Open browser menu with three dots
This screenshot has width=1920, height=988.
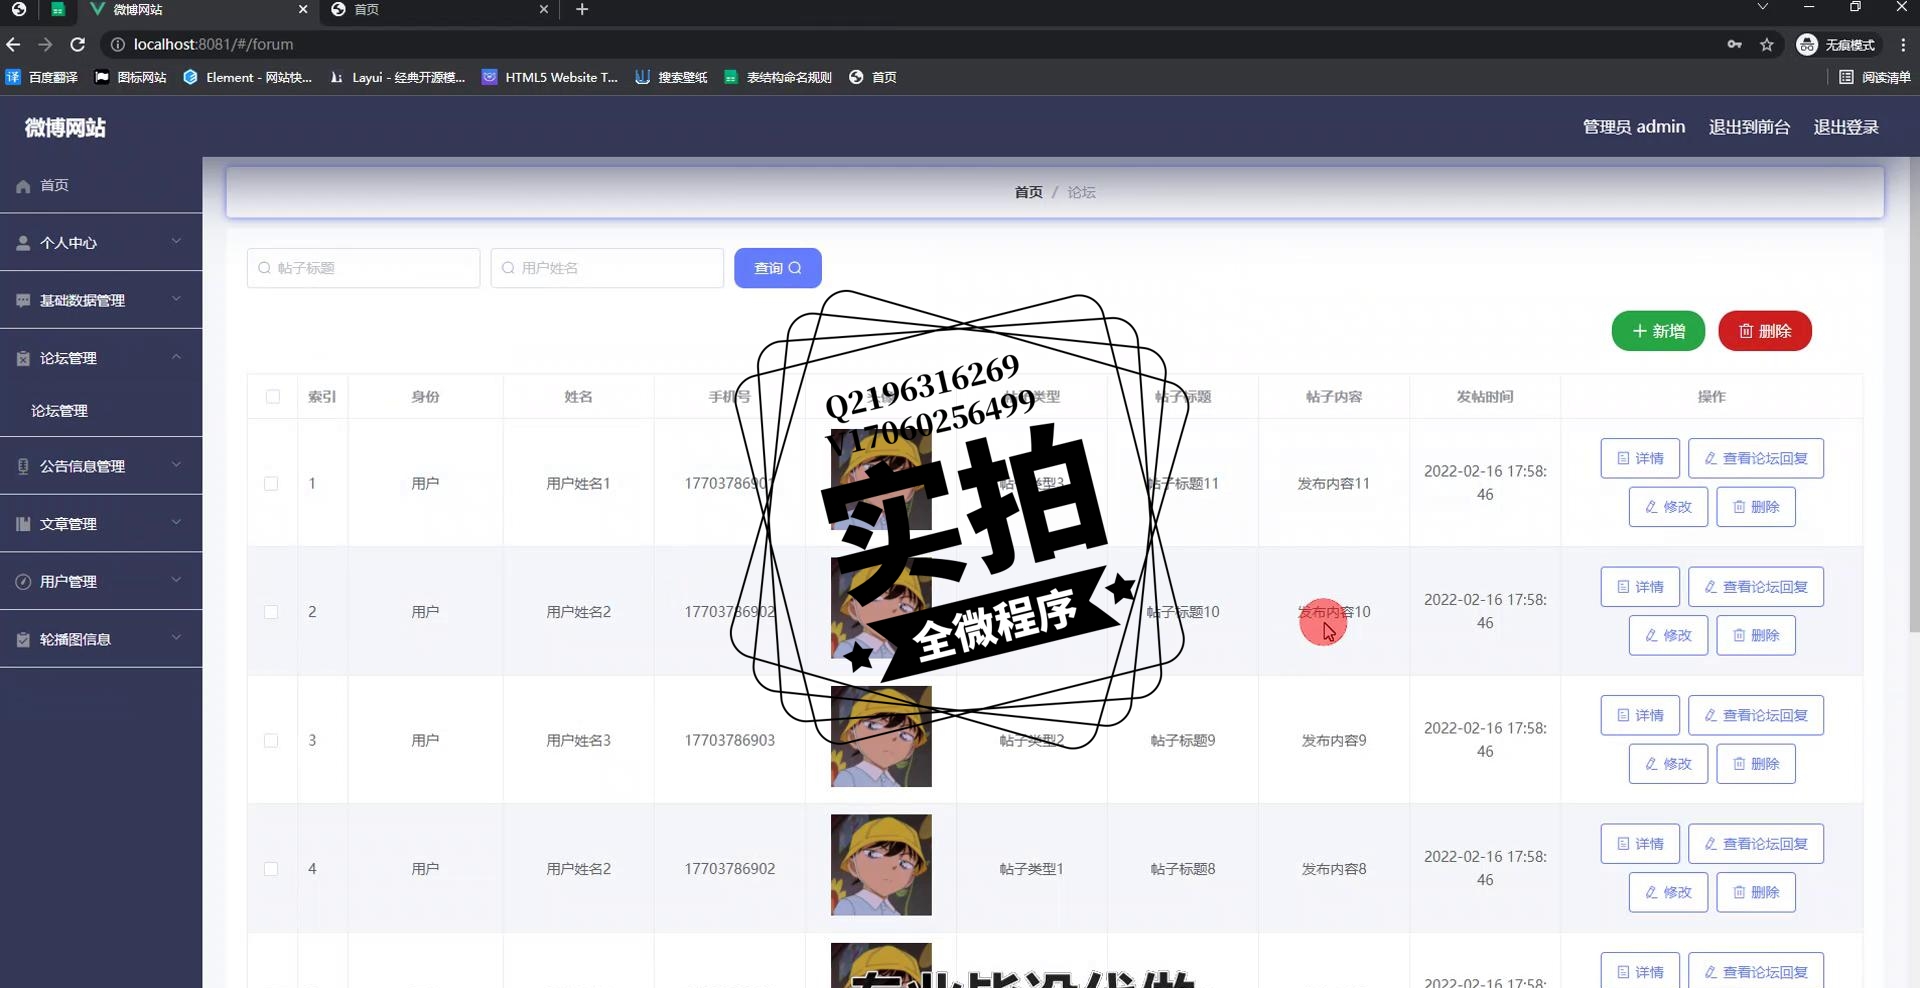pyautogui.click(x=1903, y=44)
